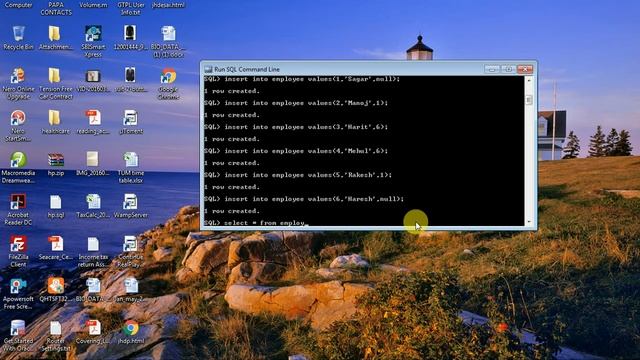This screenshot has height=360, width=640.
Task: Click the Computer desktop label
Action: (x=18, y=5)
